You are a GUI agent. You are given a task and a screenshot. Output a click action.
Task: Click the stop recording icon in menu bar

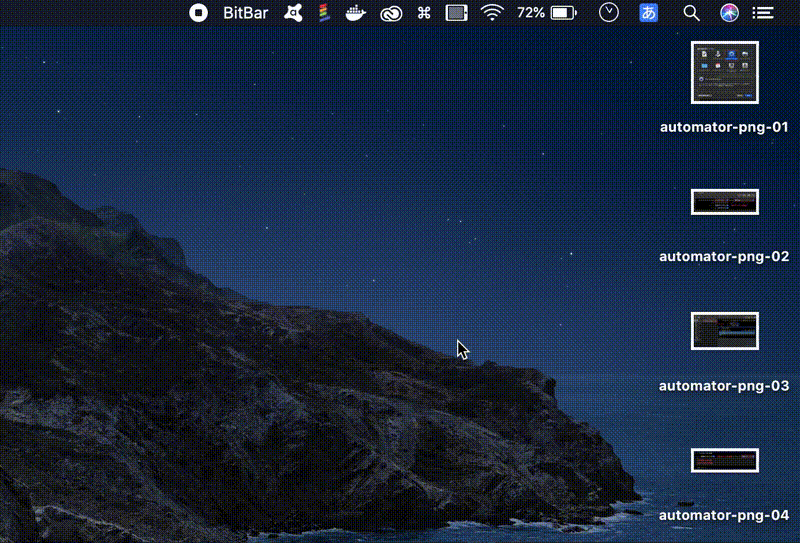pos(199,13)
